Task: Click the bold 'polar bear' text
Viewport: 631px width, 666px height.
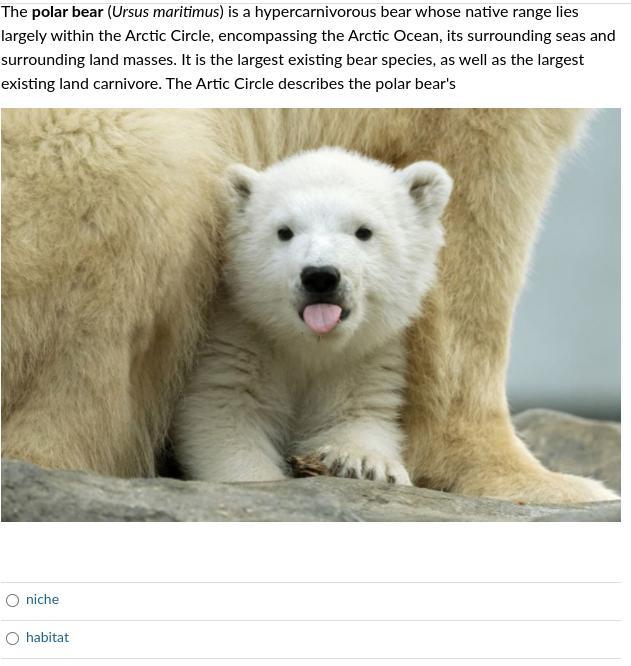Action: tap(68, 12)
